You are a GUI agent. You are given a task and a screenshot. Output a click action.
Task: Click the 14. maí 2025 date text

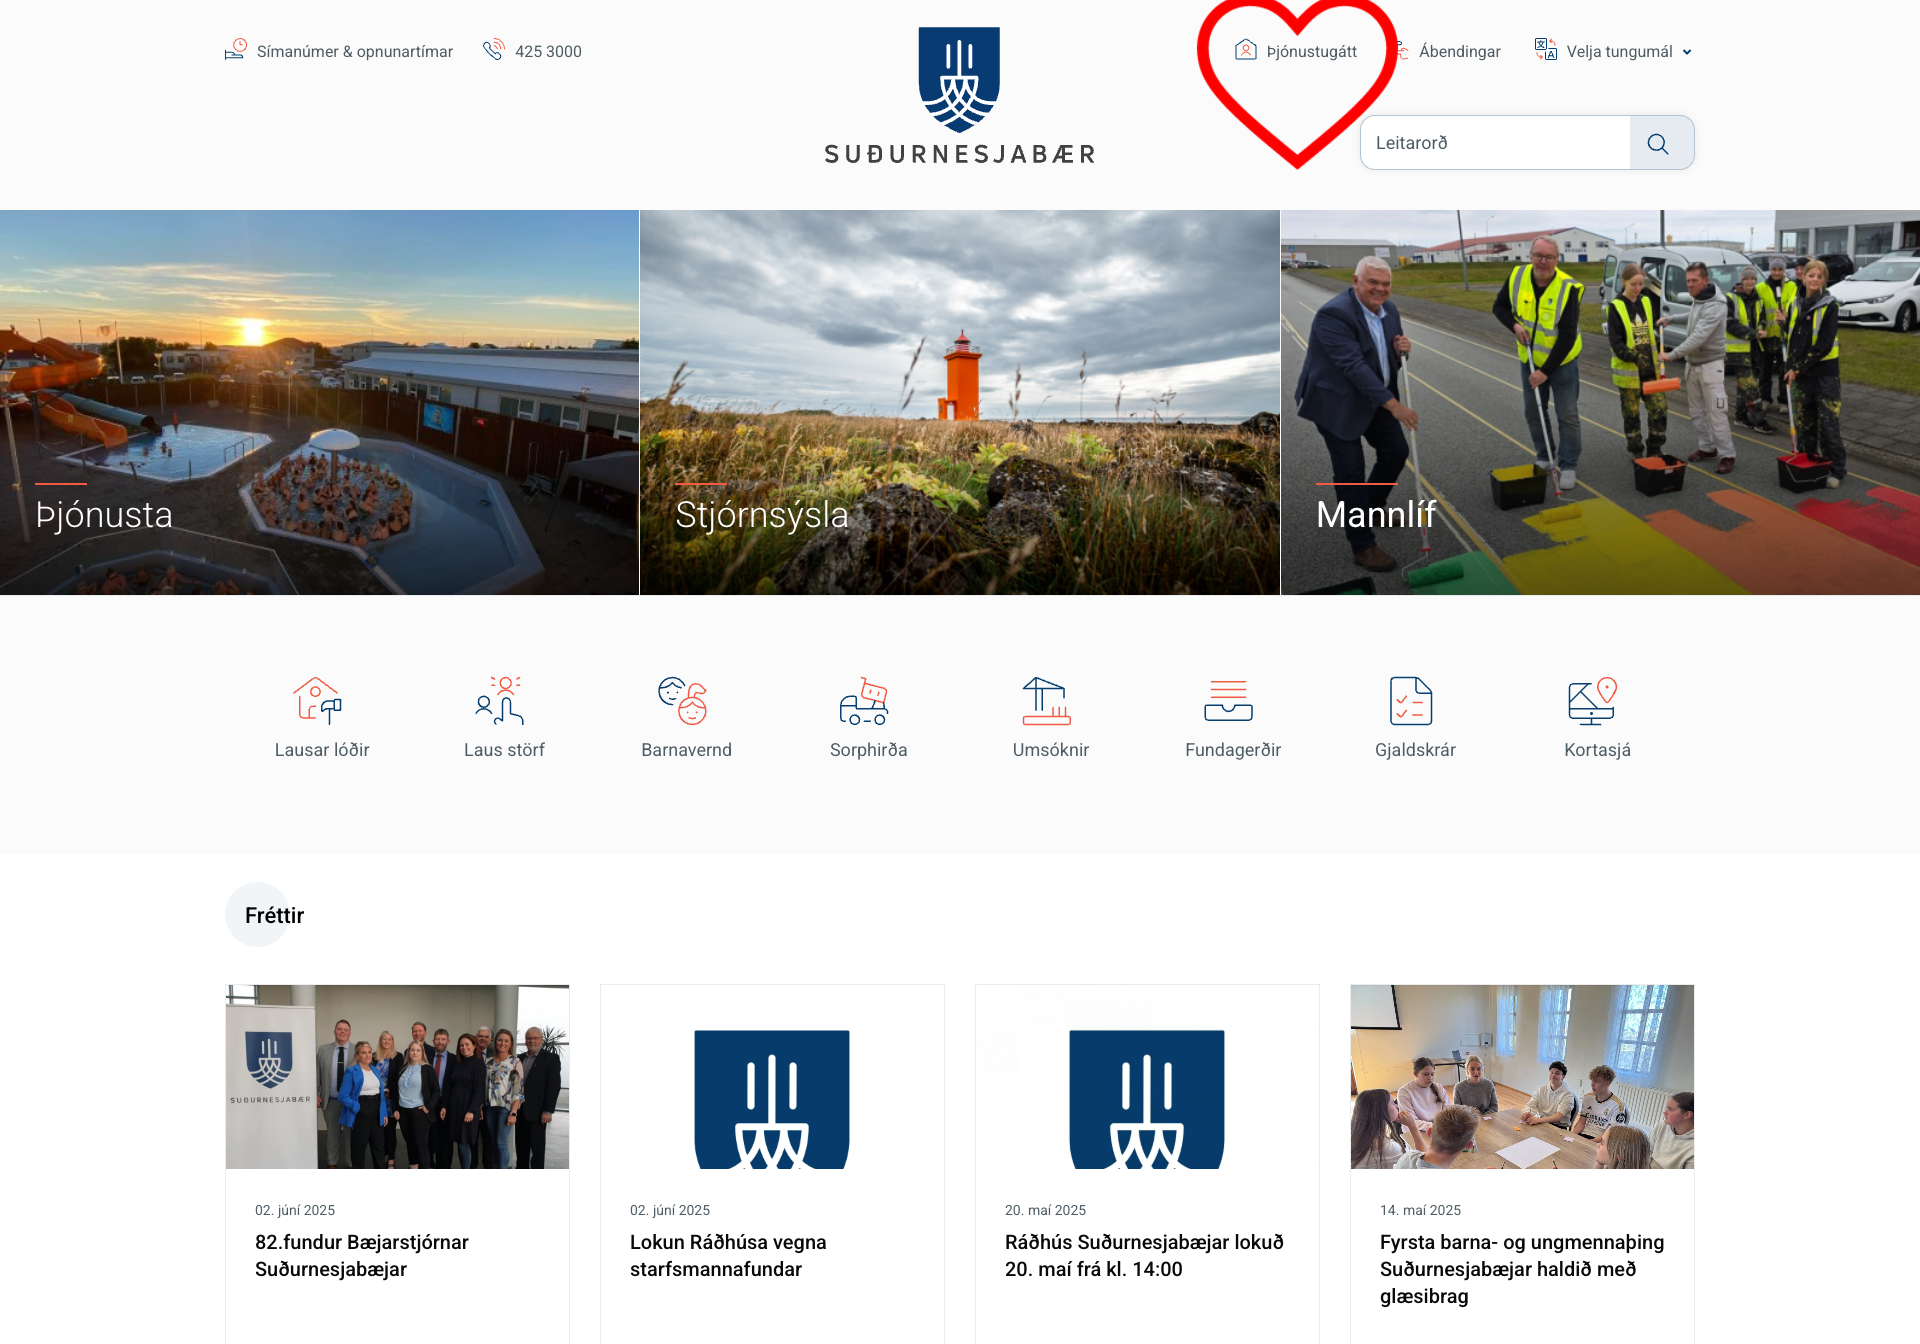coord(1420,1210)
